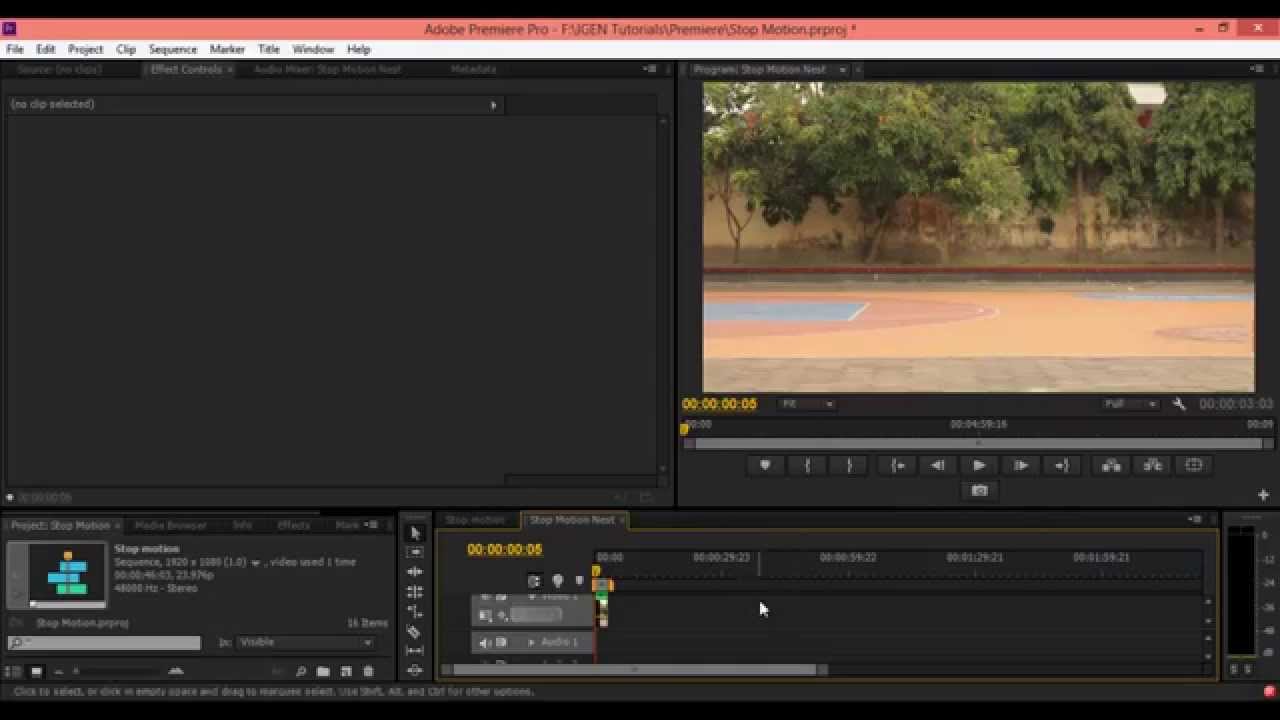Click the Add Marker icon in timeline header
Image resolution: width=1280 pixels, height=720 pixels.
point(579,581)
